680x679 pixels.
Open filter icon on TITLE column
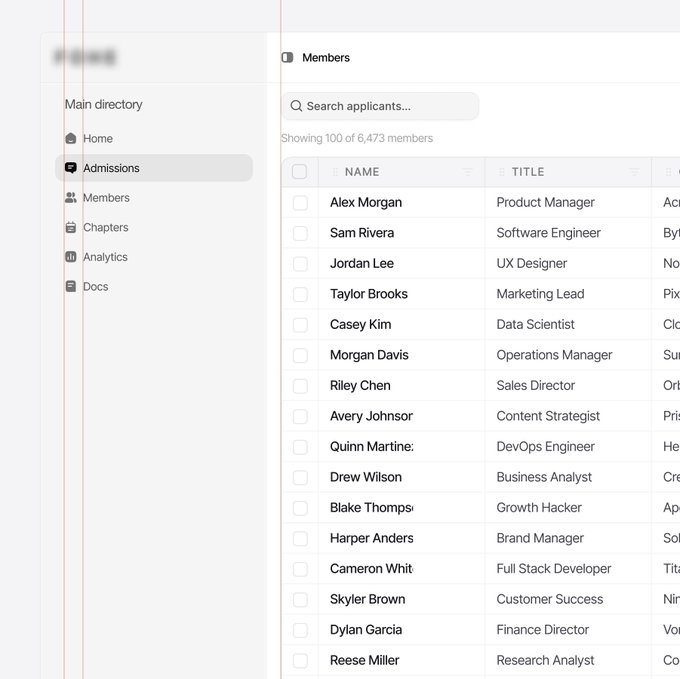tap(634, 172)
